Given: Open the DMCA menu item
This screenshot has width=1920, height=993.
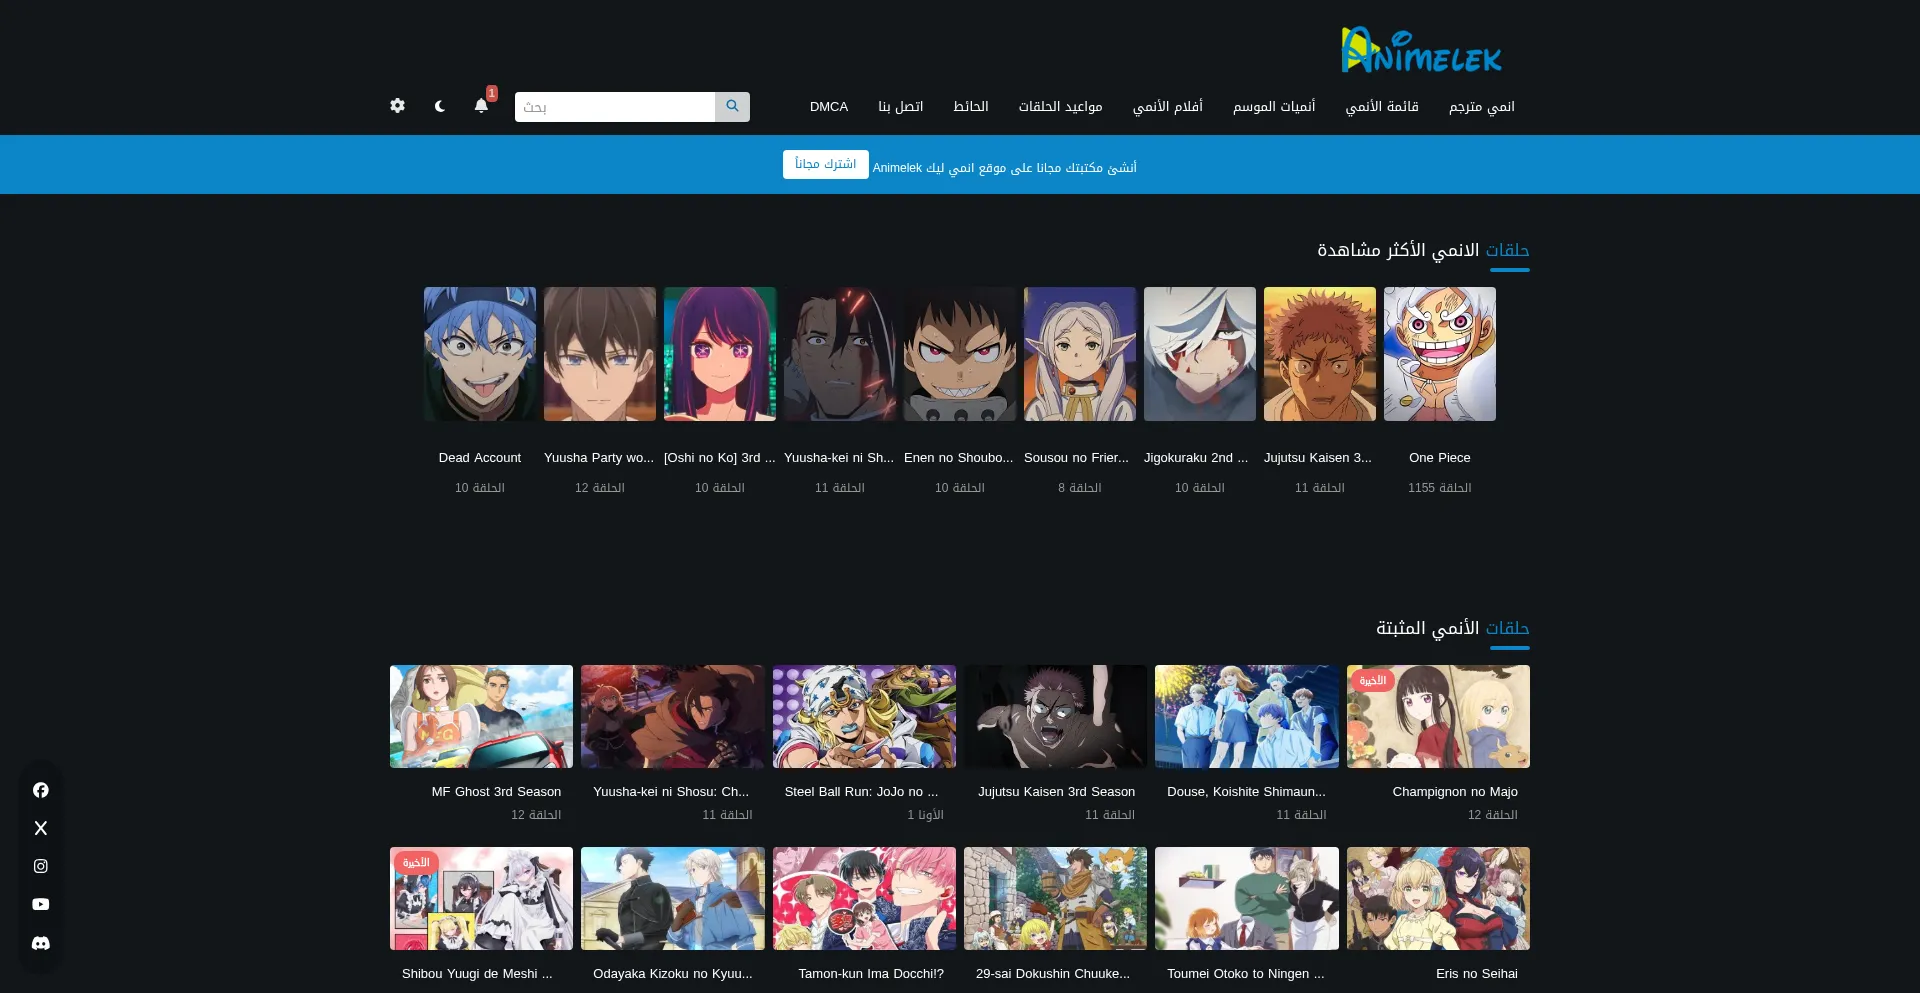Looking at the screenshot, I should tap(829, 107).
